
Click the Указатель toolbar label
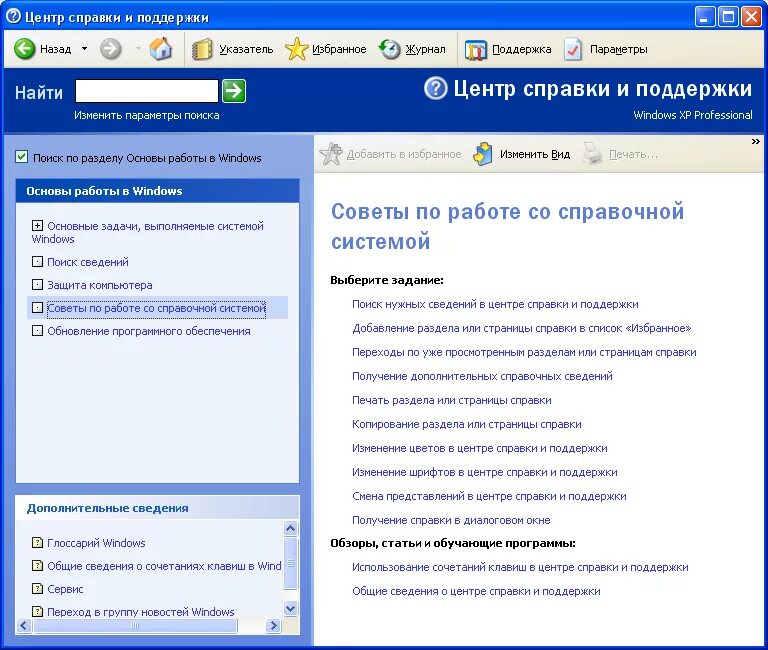point(246,49)
